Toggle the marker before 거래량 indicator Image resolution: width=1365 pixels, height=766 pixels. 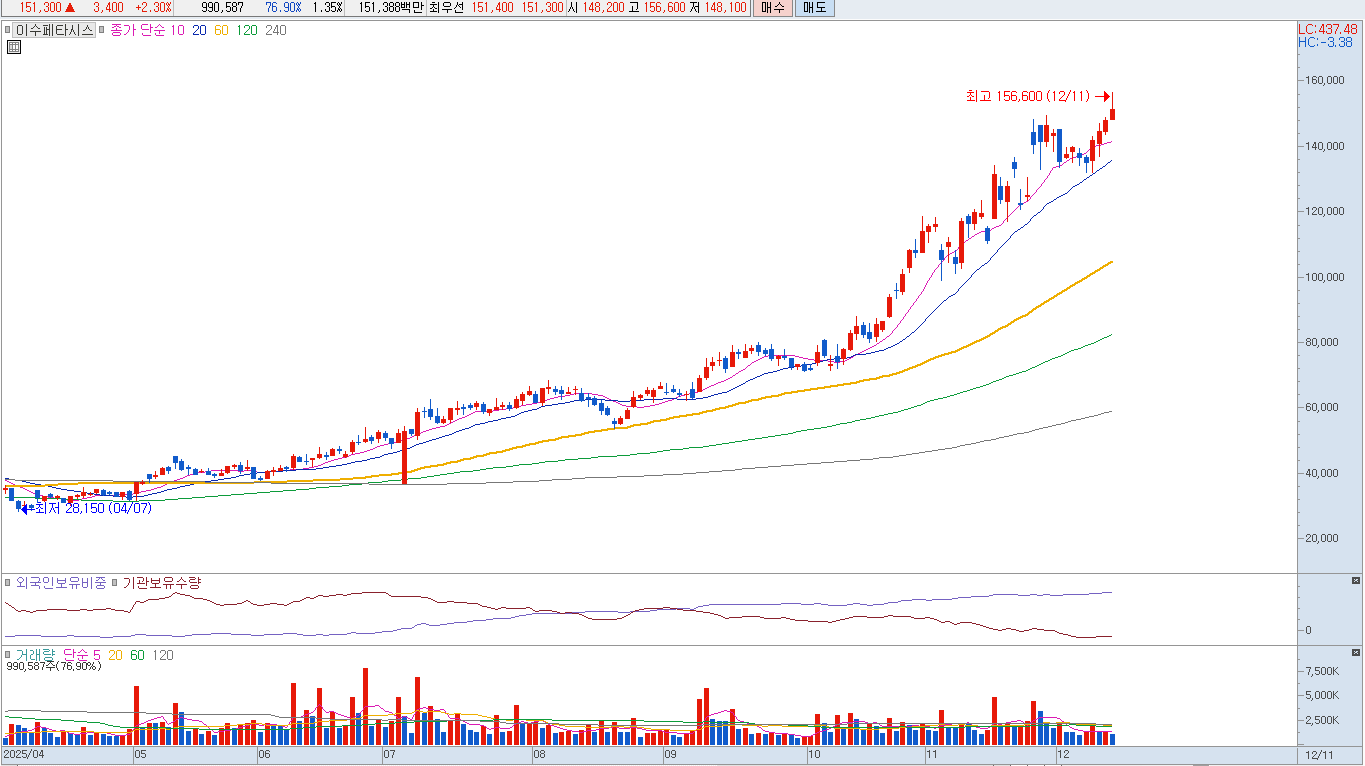[8, 655]
